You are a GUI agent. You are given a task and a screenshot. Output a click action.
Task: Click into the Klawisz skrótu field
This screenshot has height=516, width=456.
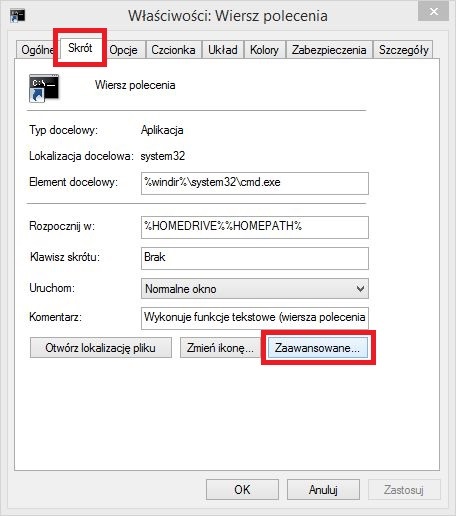[x=255, y=258]
